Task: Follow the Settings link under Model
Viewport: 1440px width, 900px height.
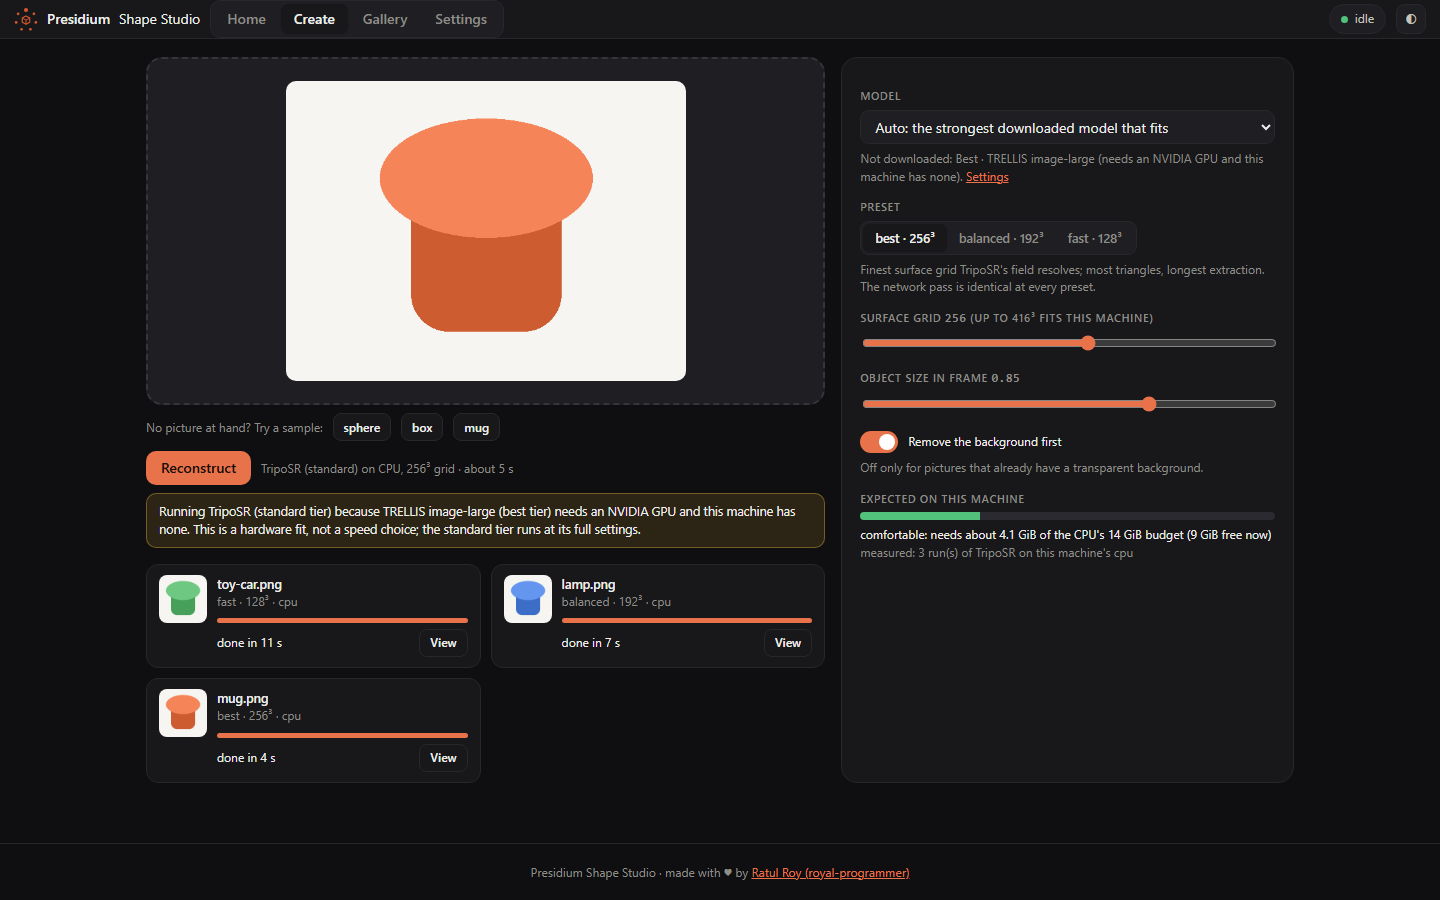Action: (987, 177)
